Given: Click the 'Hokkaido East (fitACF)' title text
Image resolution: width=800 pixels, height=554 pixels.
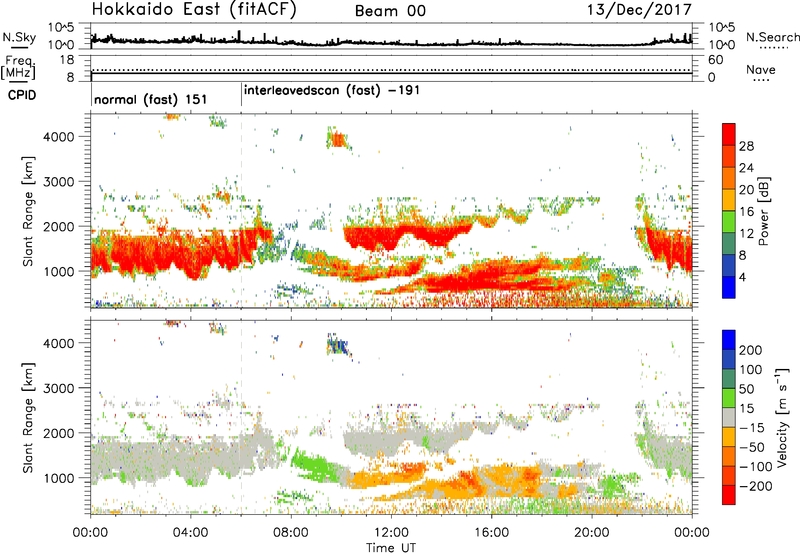Looking at the screenshot, I should coord(194,10).
